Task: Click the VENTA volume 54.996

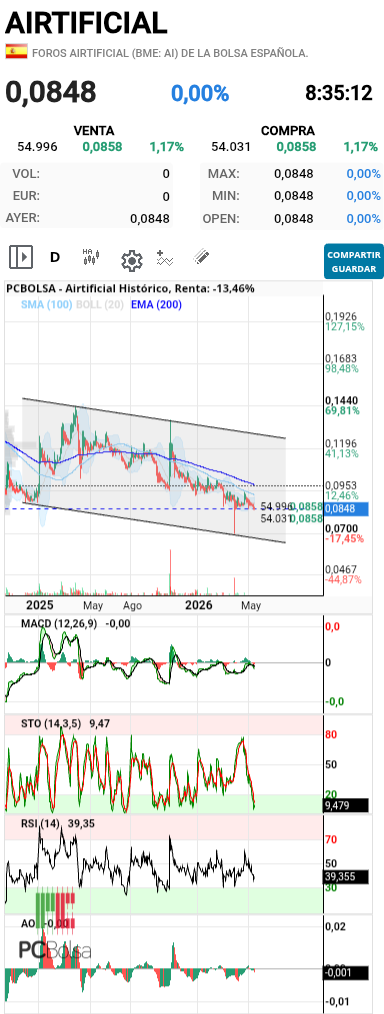Action: click(x=37, y=147)
